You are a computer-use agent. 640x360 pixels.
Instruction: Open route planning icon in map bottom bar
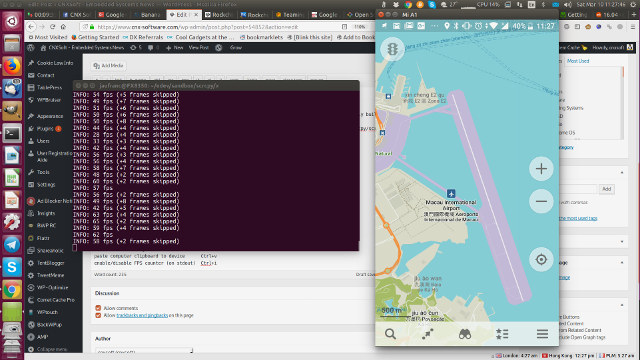coord(427,334)
